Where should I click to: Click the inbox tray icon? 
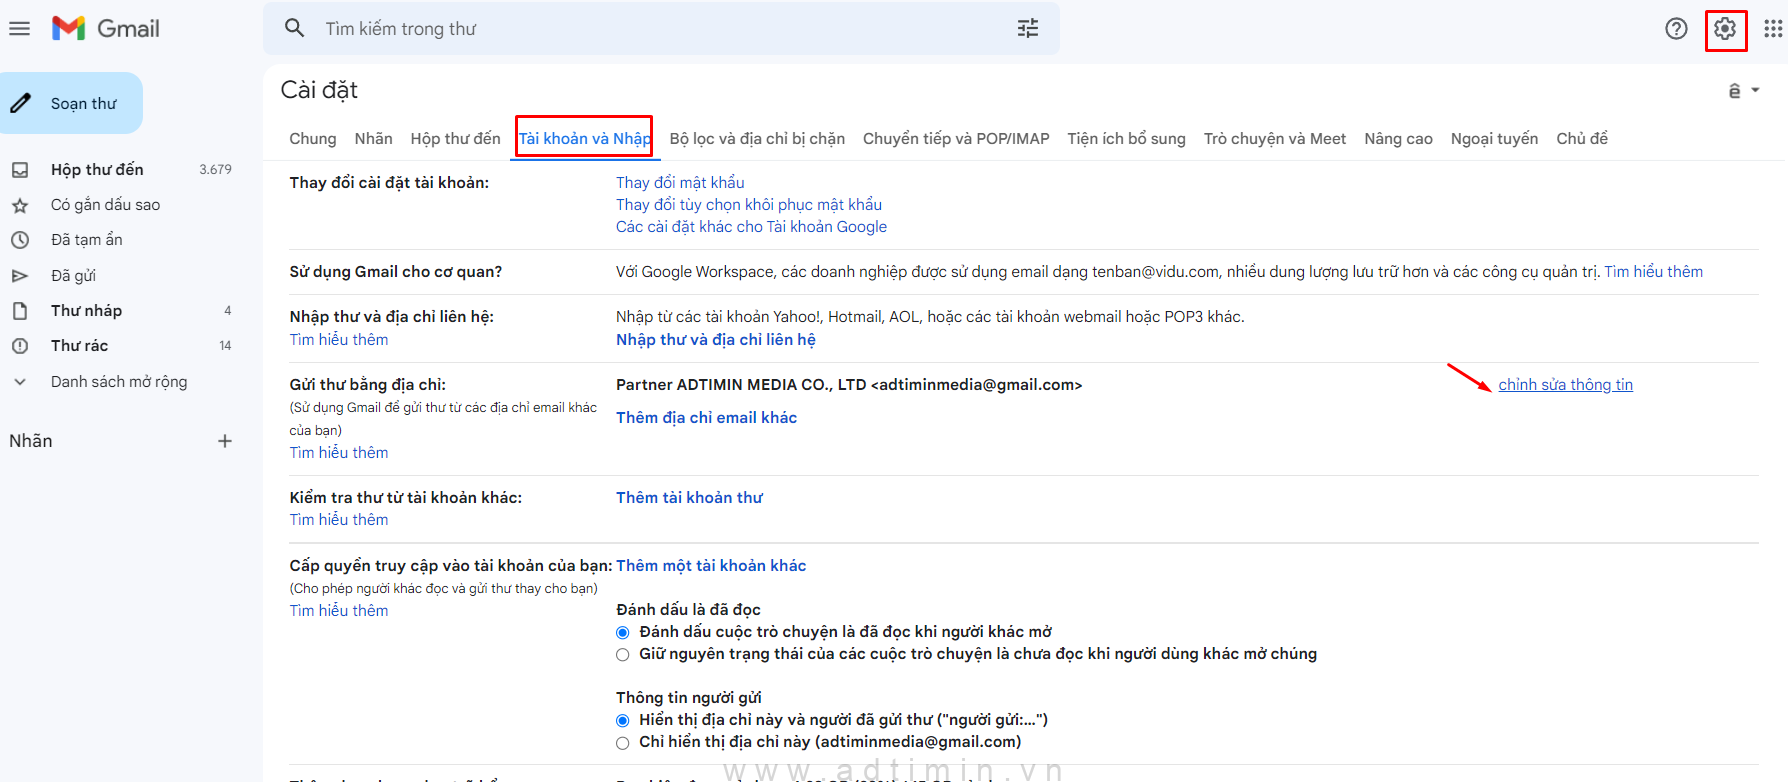20,170
